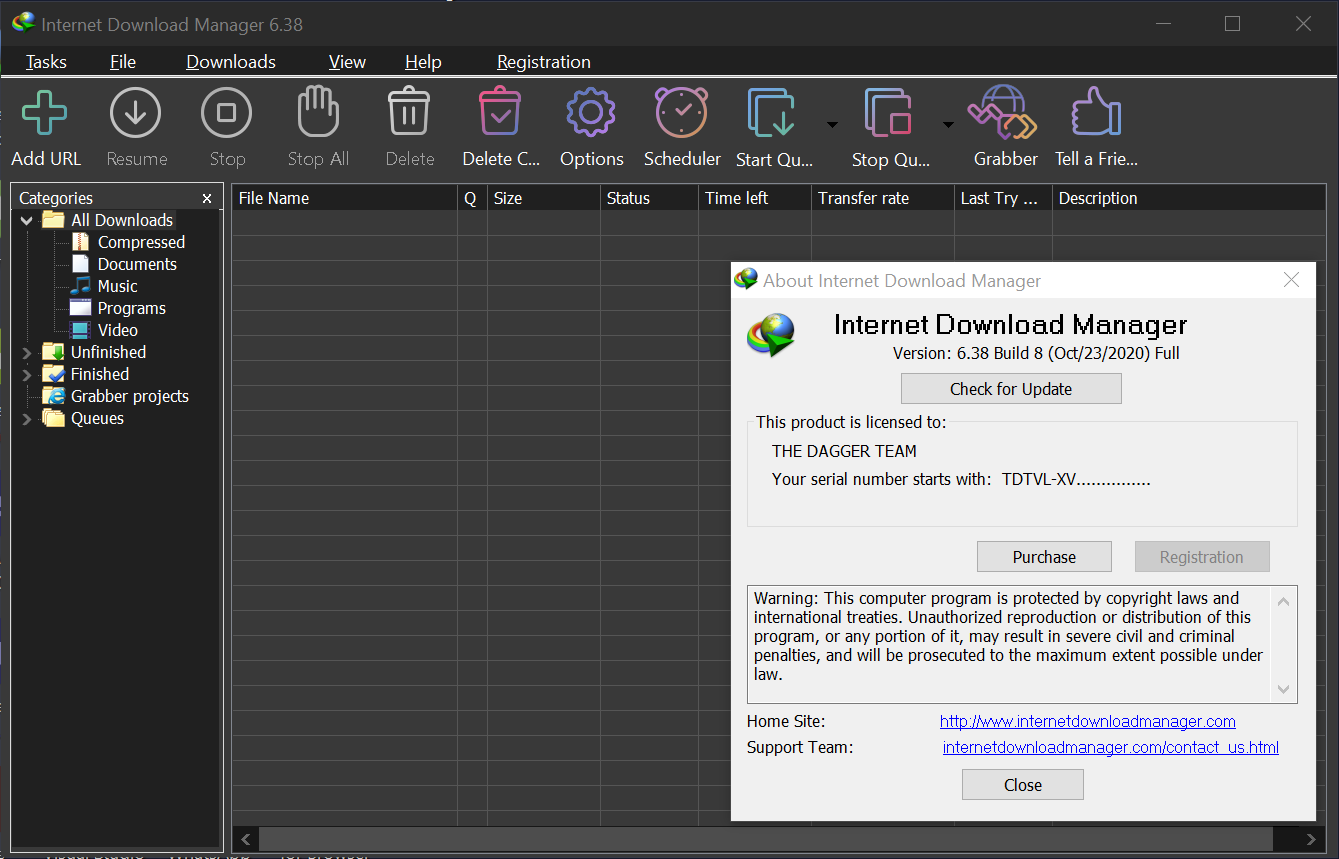1339x859 pixels.
Task: Open the Tasks menu
Action: [46, 62]
